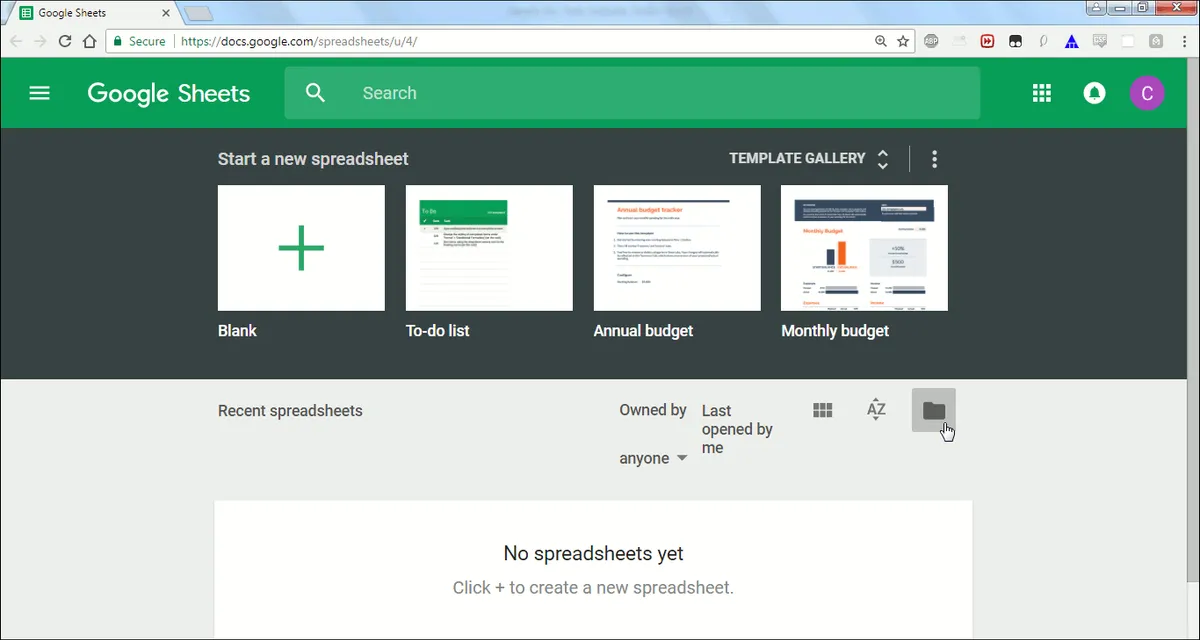
Task: Expand the TEMPLATE GALLERY
Action: (x=808, y=158)
